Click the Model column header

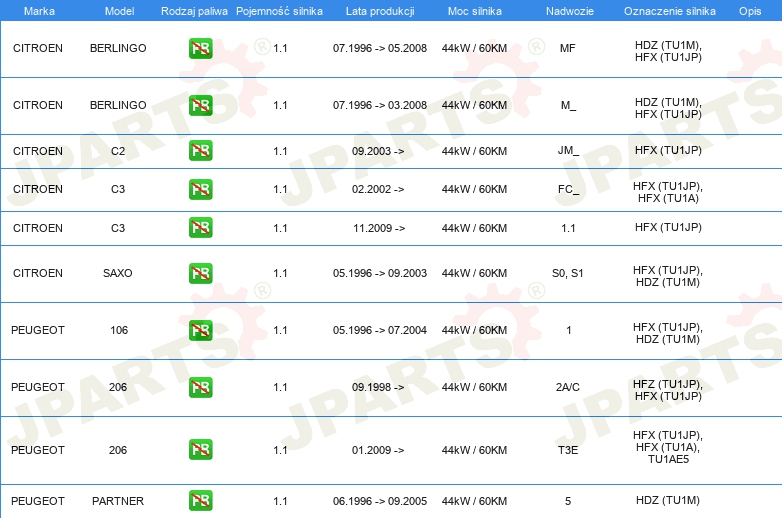tap(119, 11)
